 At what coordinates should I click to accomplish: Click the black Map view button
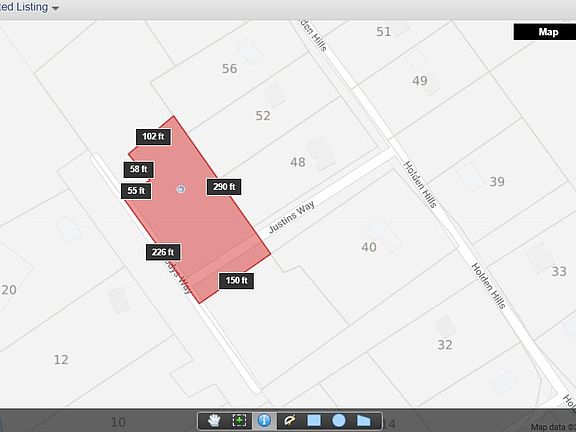(544, 32)
